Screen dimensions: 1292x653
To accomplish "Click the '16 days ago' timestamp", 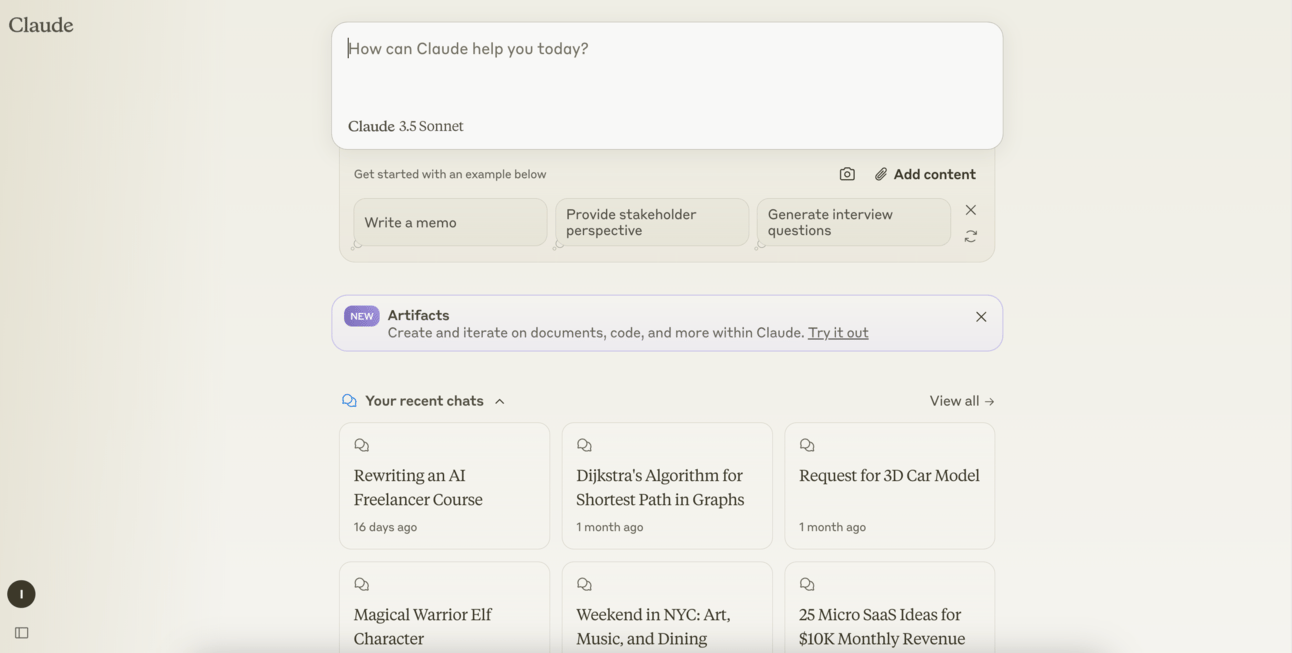I will 385,527.
